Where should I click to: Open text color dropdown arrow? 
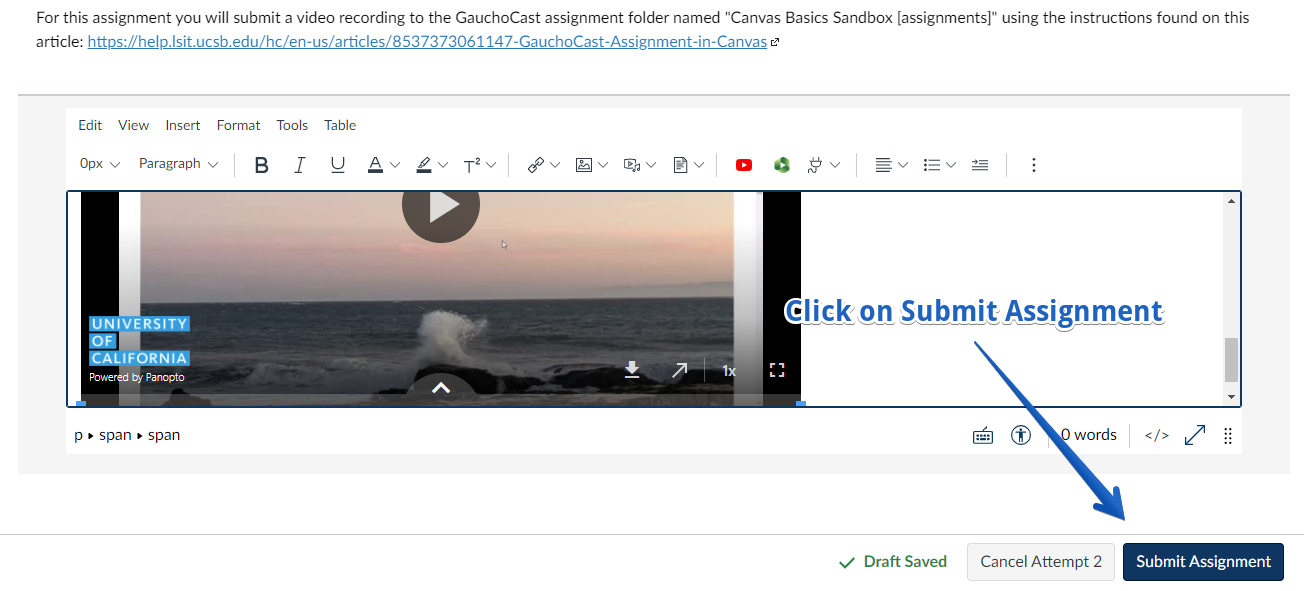click(x=395, y=165)
